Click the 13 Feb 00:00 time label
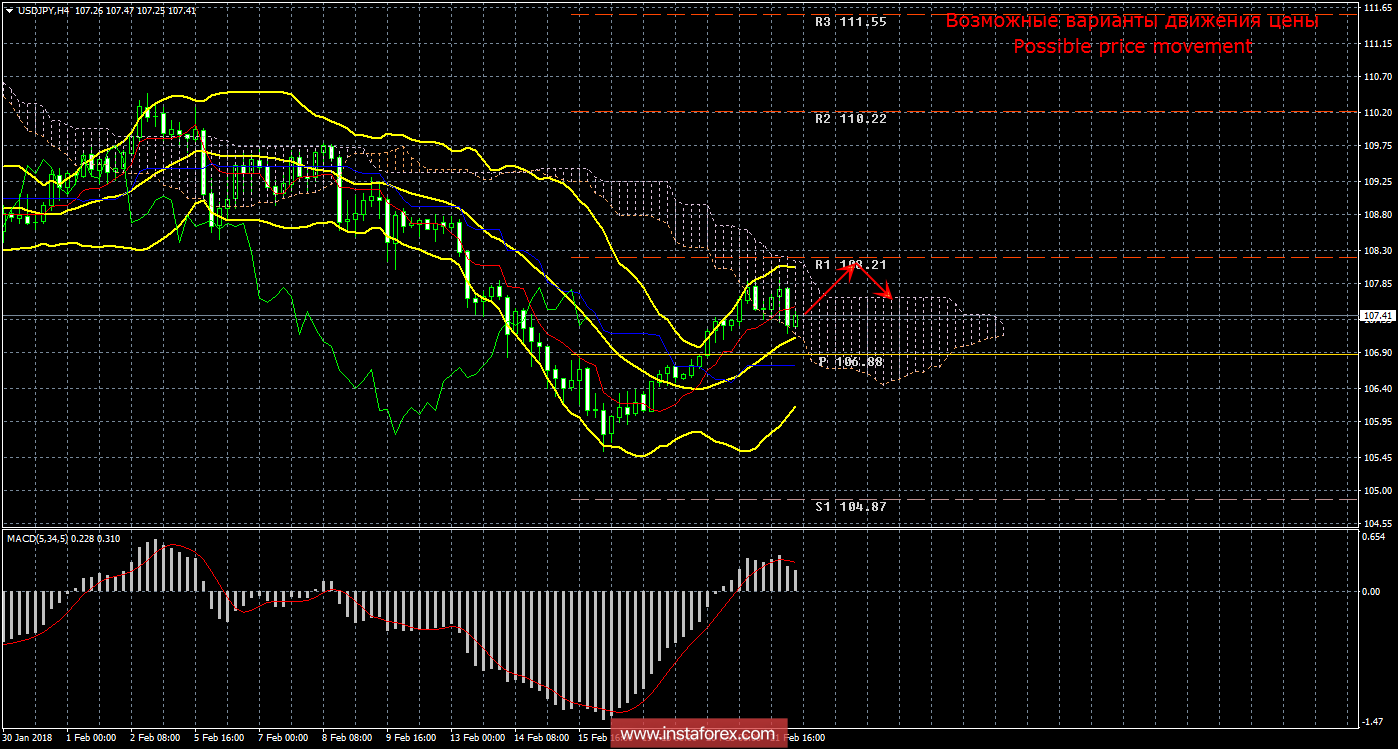 477,738
